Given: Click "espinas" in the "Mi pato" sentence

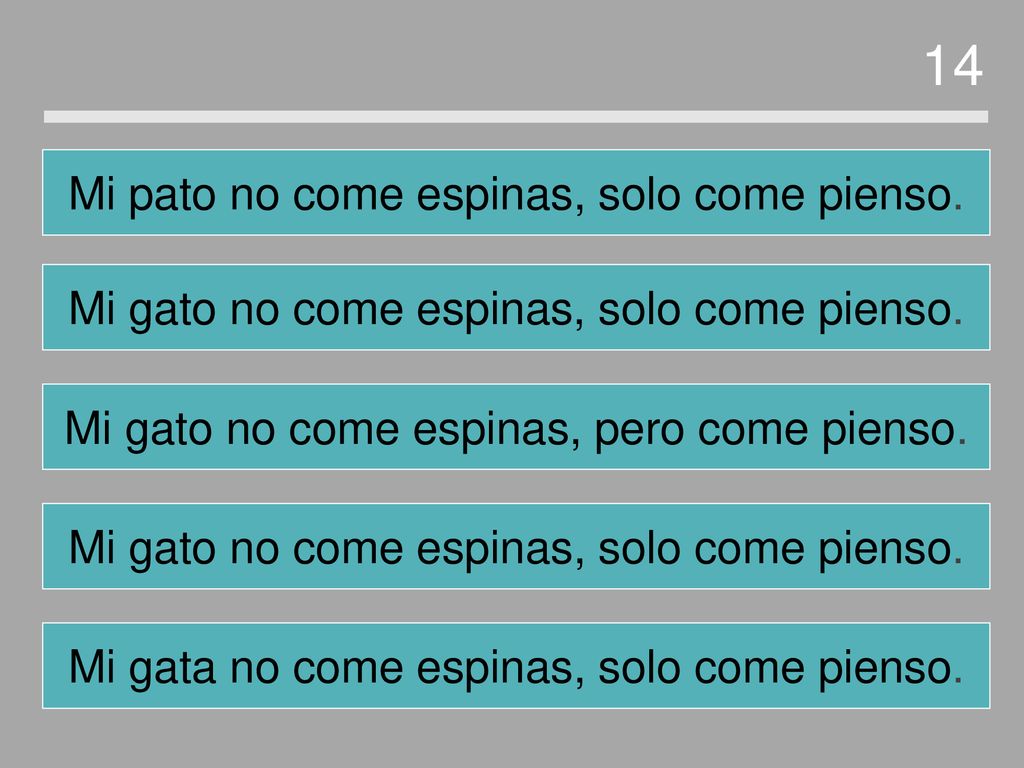Looking at the screenshot, I should 500,195.
